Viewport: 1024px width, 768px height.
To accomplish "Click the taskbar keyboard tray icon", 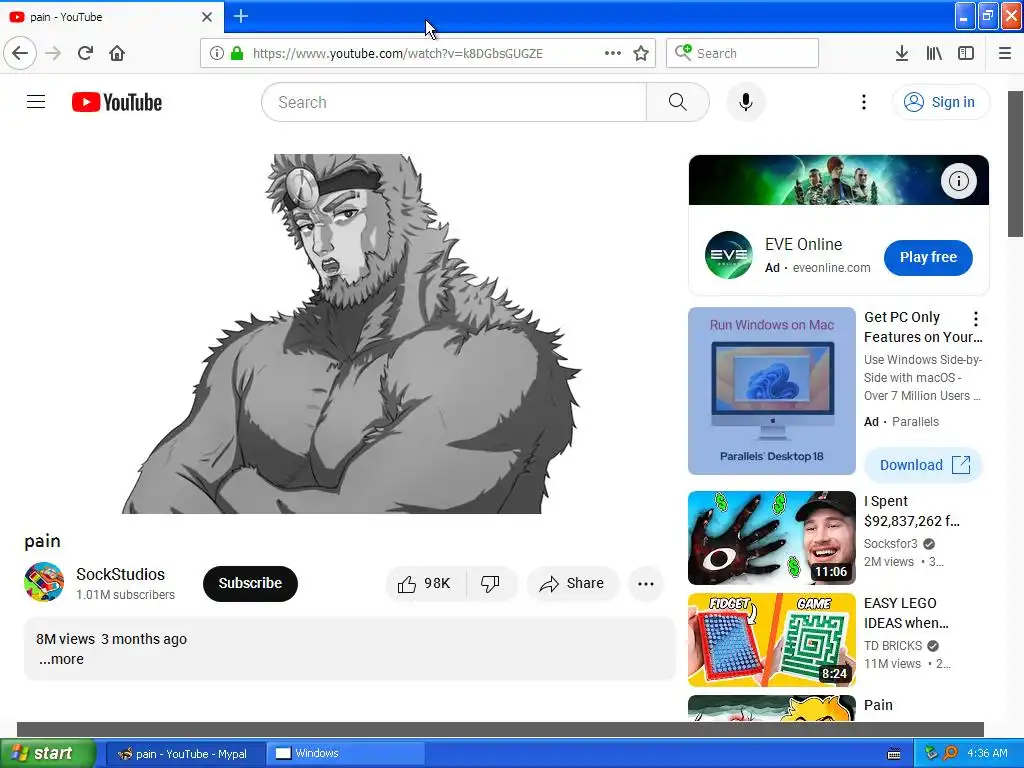I will pyautogui.click(x=894, y=754).
